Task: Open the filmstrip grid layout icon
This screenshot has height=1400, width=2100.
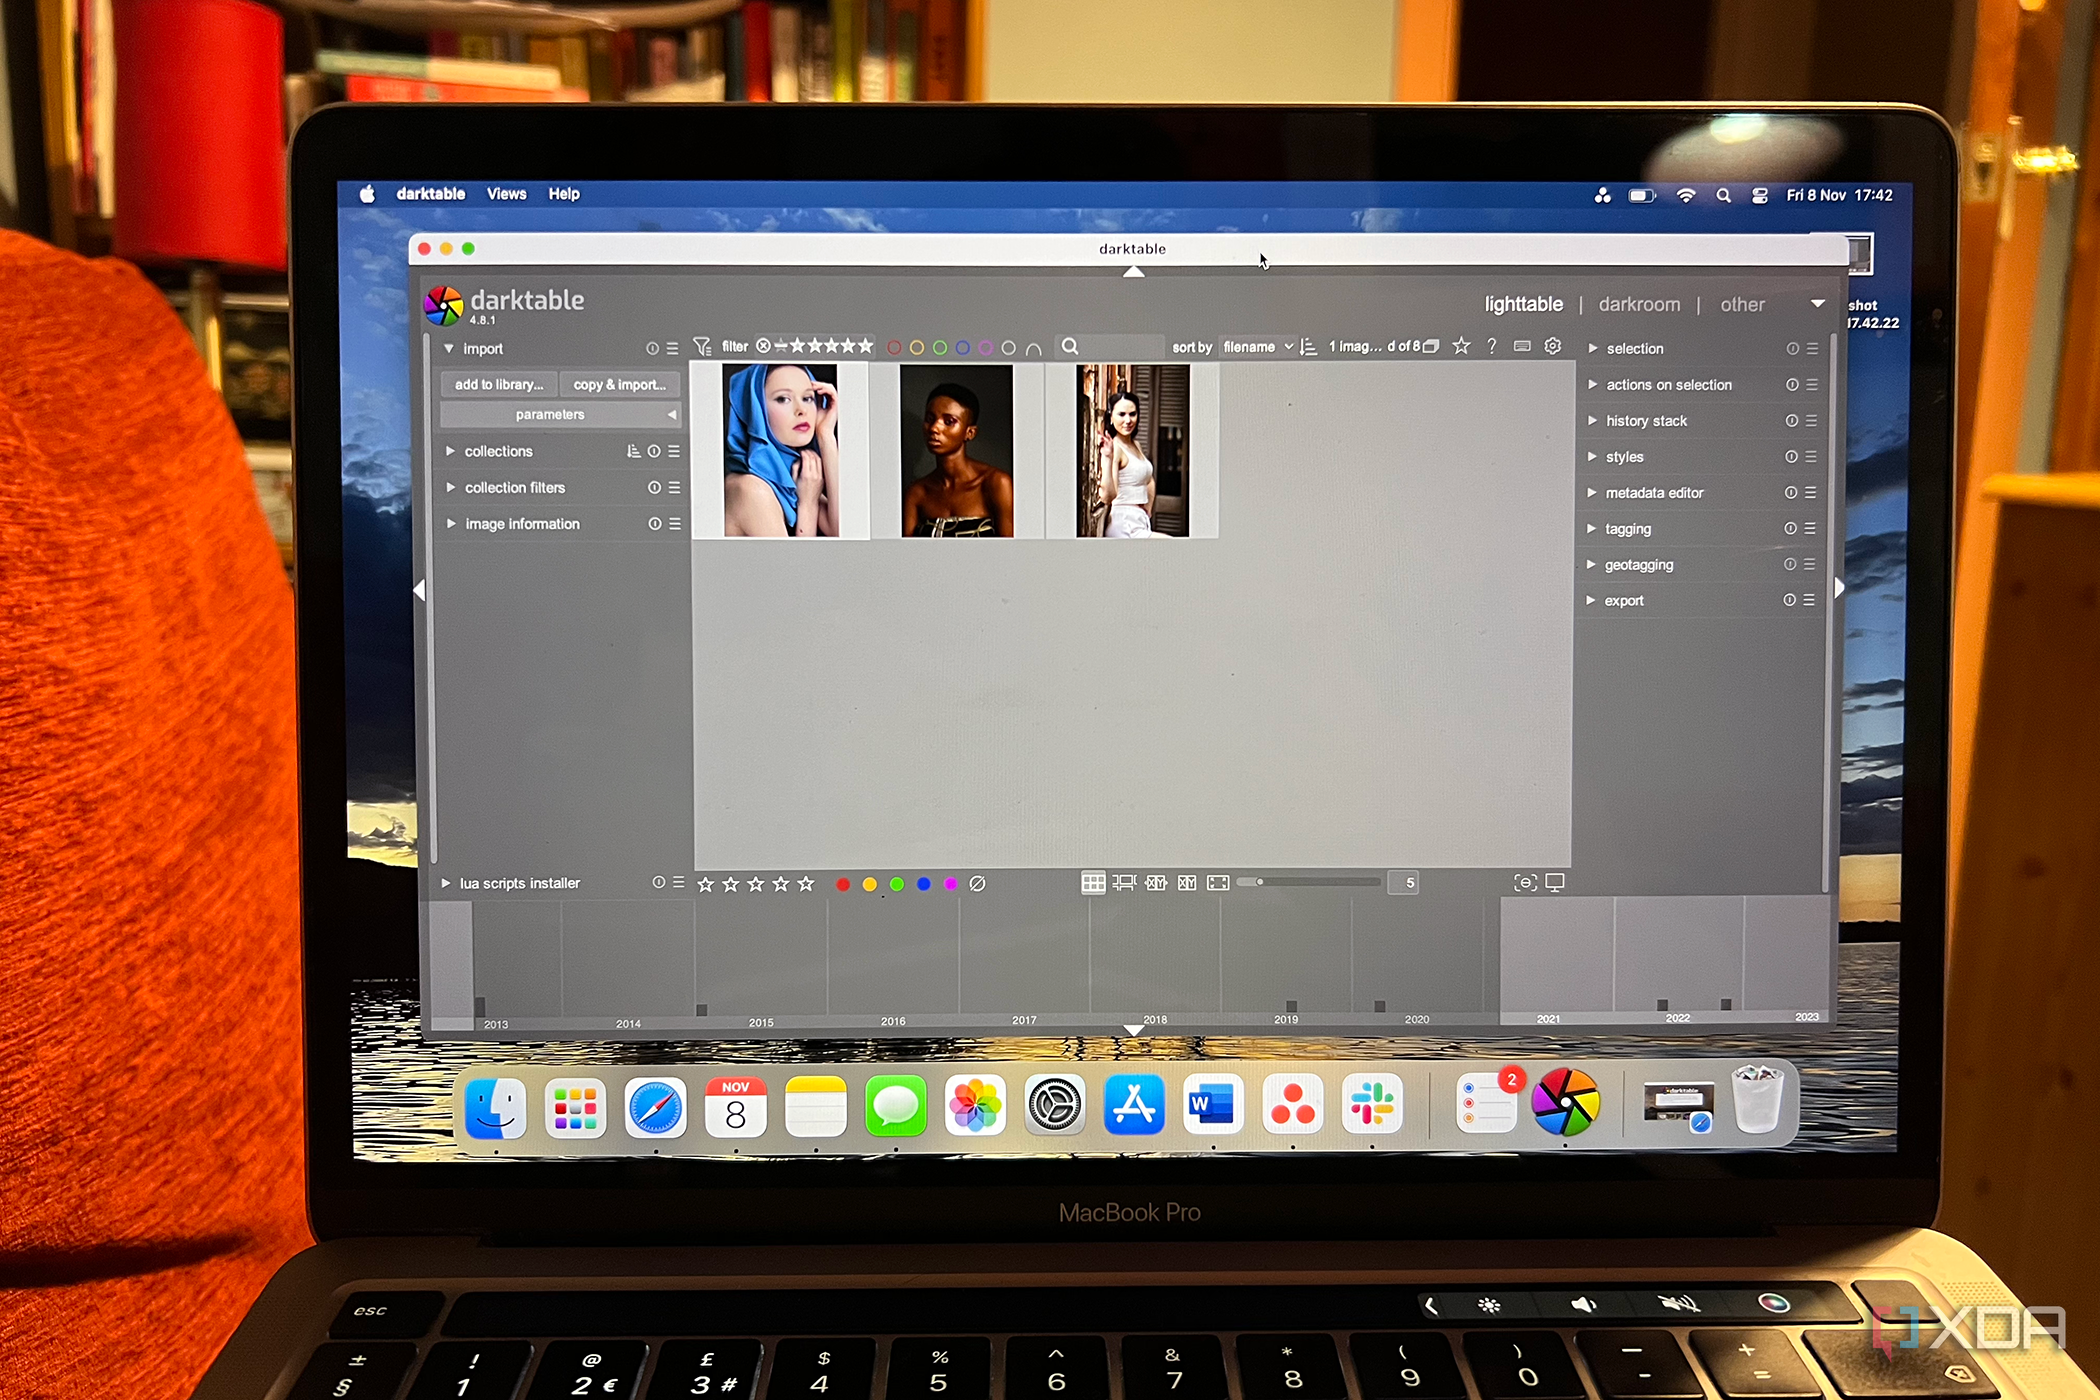Action: pyautogui.click(x=1093, y=883)
